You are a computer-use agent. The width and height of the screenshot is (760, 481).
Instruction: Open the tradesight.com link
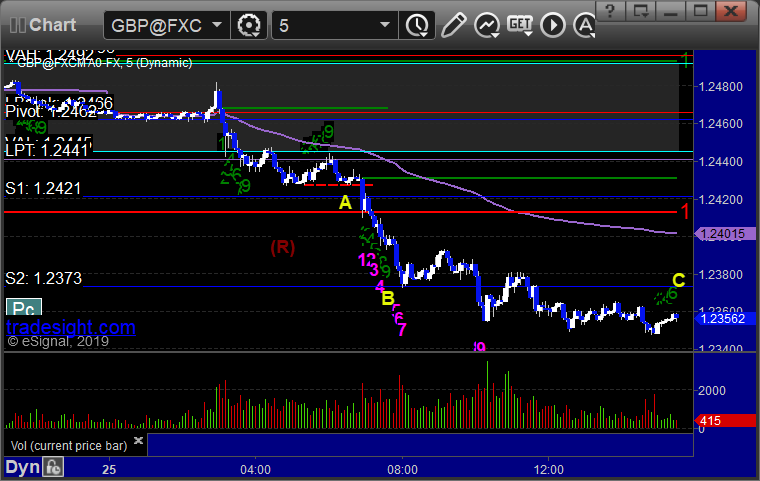71,327
